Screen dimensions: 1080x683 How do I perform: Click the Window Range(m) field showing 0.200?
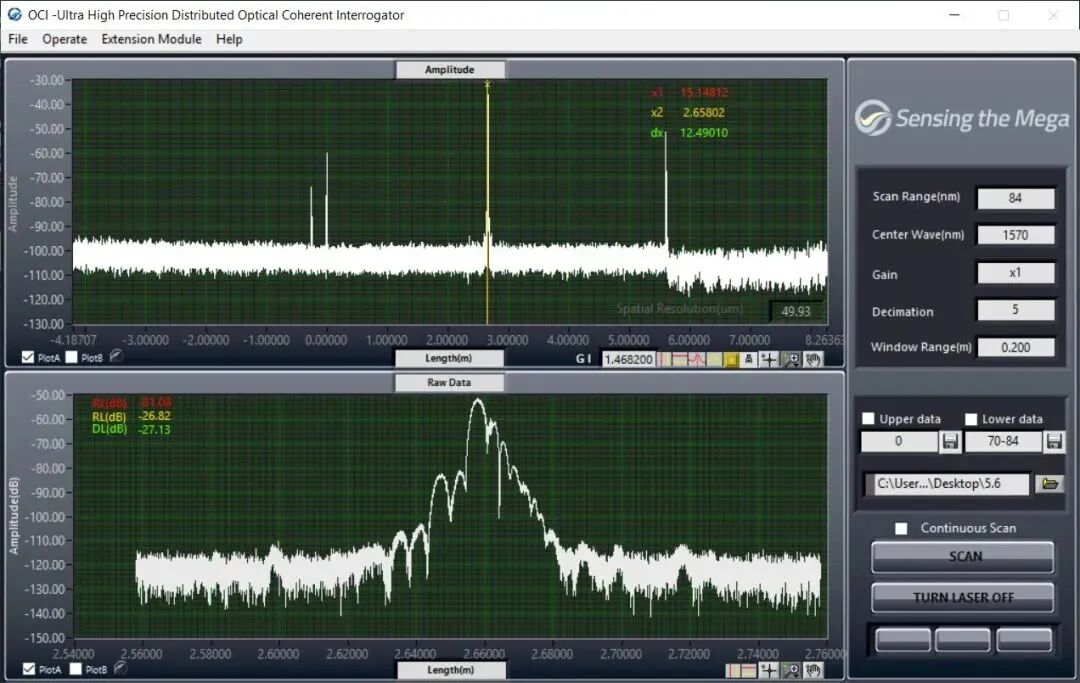[x=1016, y=347]
